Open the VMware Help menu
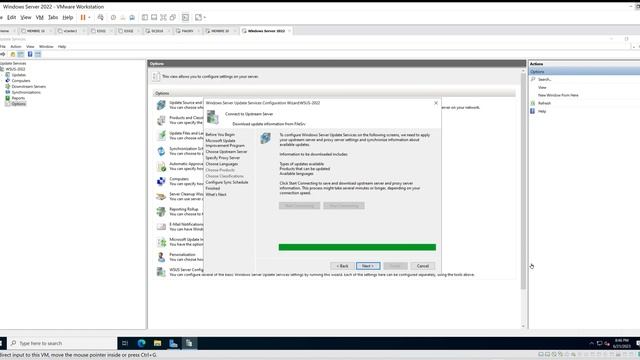This screenshot has width=640, height=360. [x=68, y=18]
